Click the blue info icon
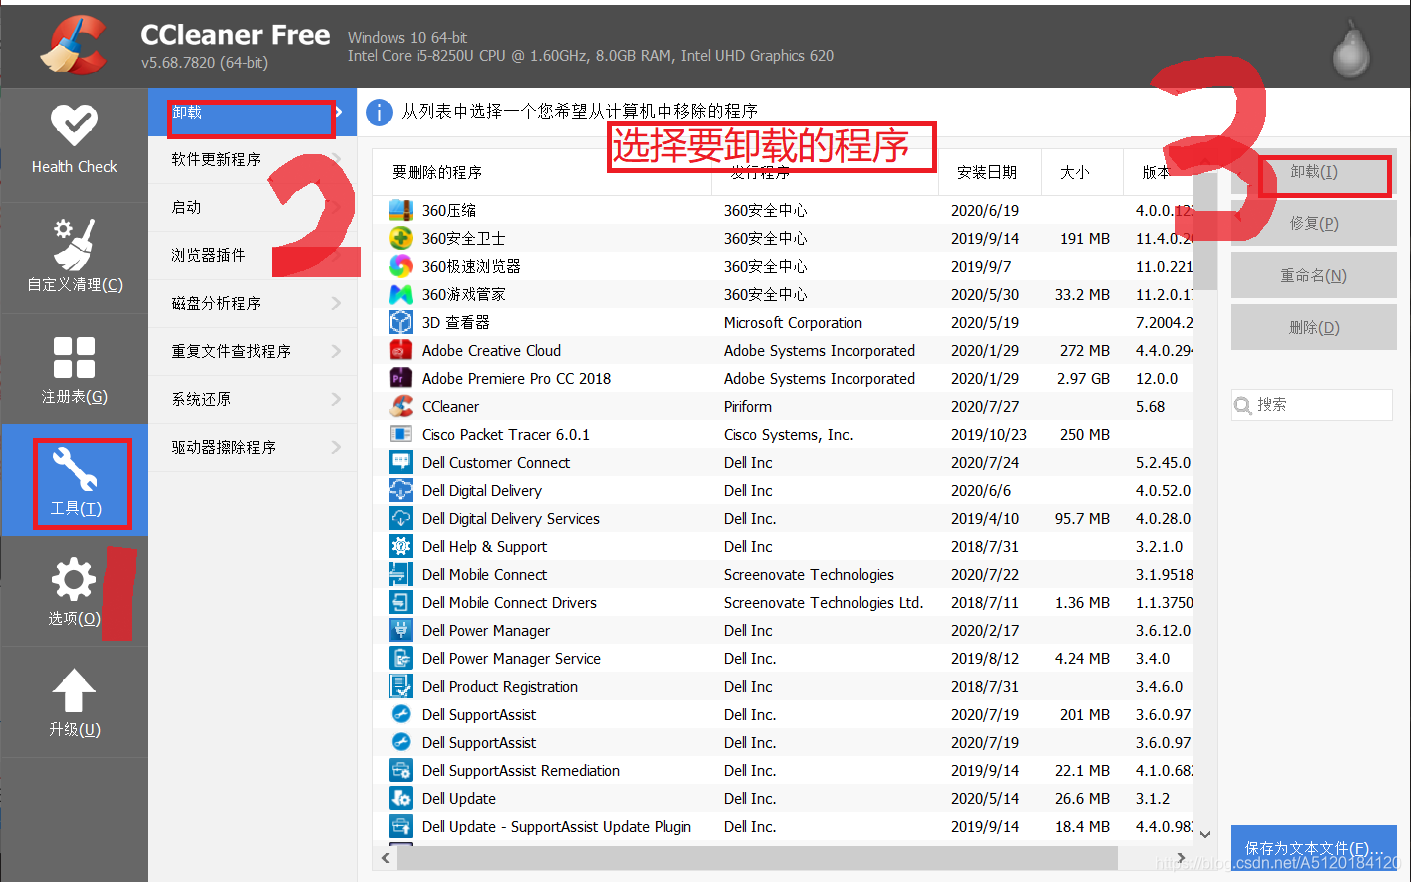Viewport: 1411px width, 882px height. click(x=380, y=112)
